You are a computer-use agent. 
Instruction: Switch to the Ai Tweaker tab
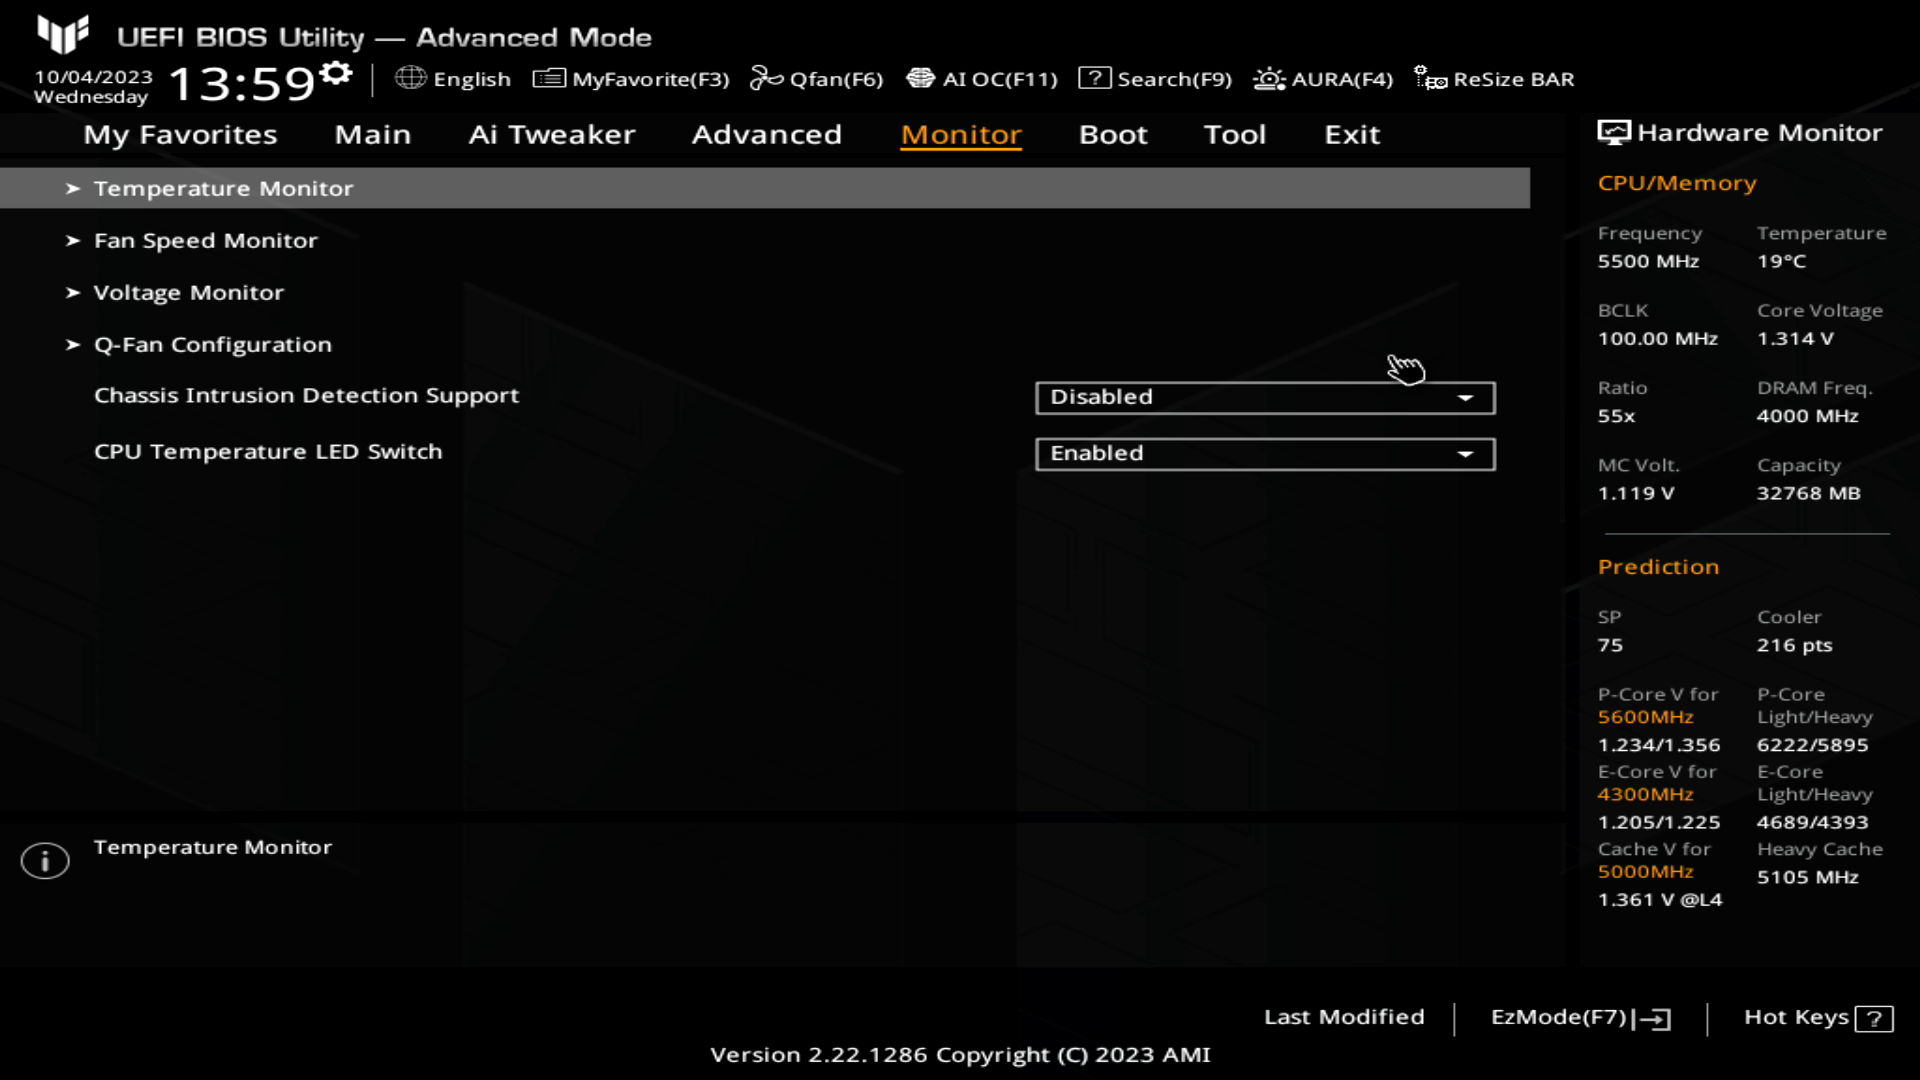[x=553, y=133]
